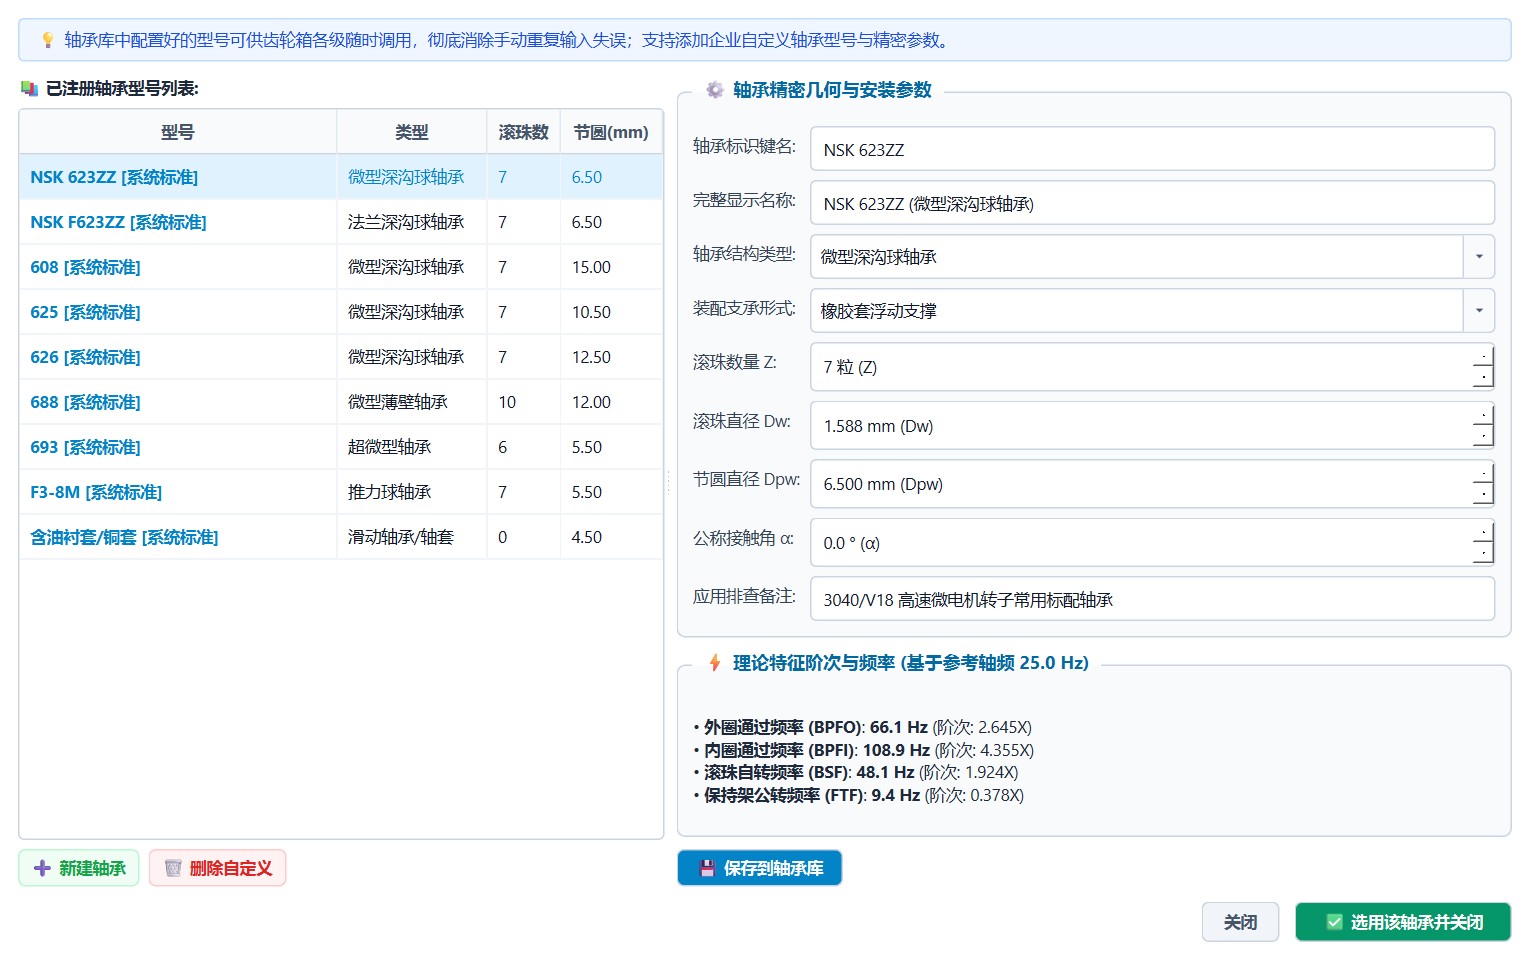Click the plus icon on 新建轴承 button
1530x960 pixels.
tap(42, 868)
